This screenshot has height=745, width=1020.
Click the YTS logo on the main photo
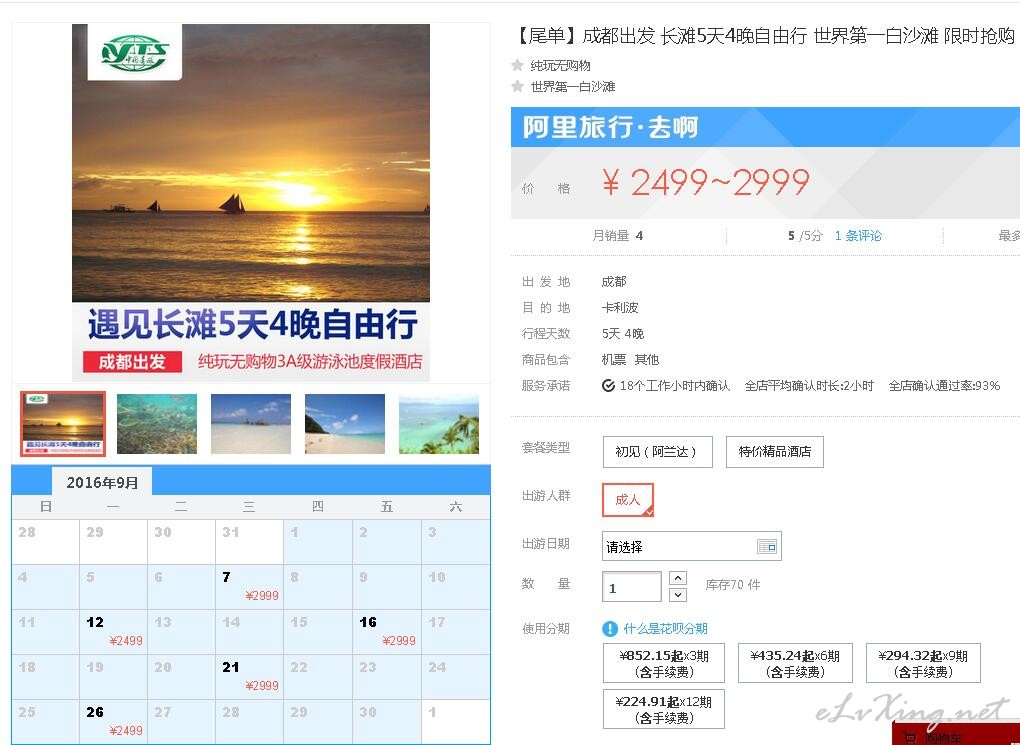point(135,52)
